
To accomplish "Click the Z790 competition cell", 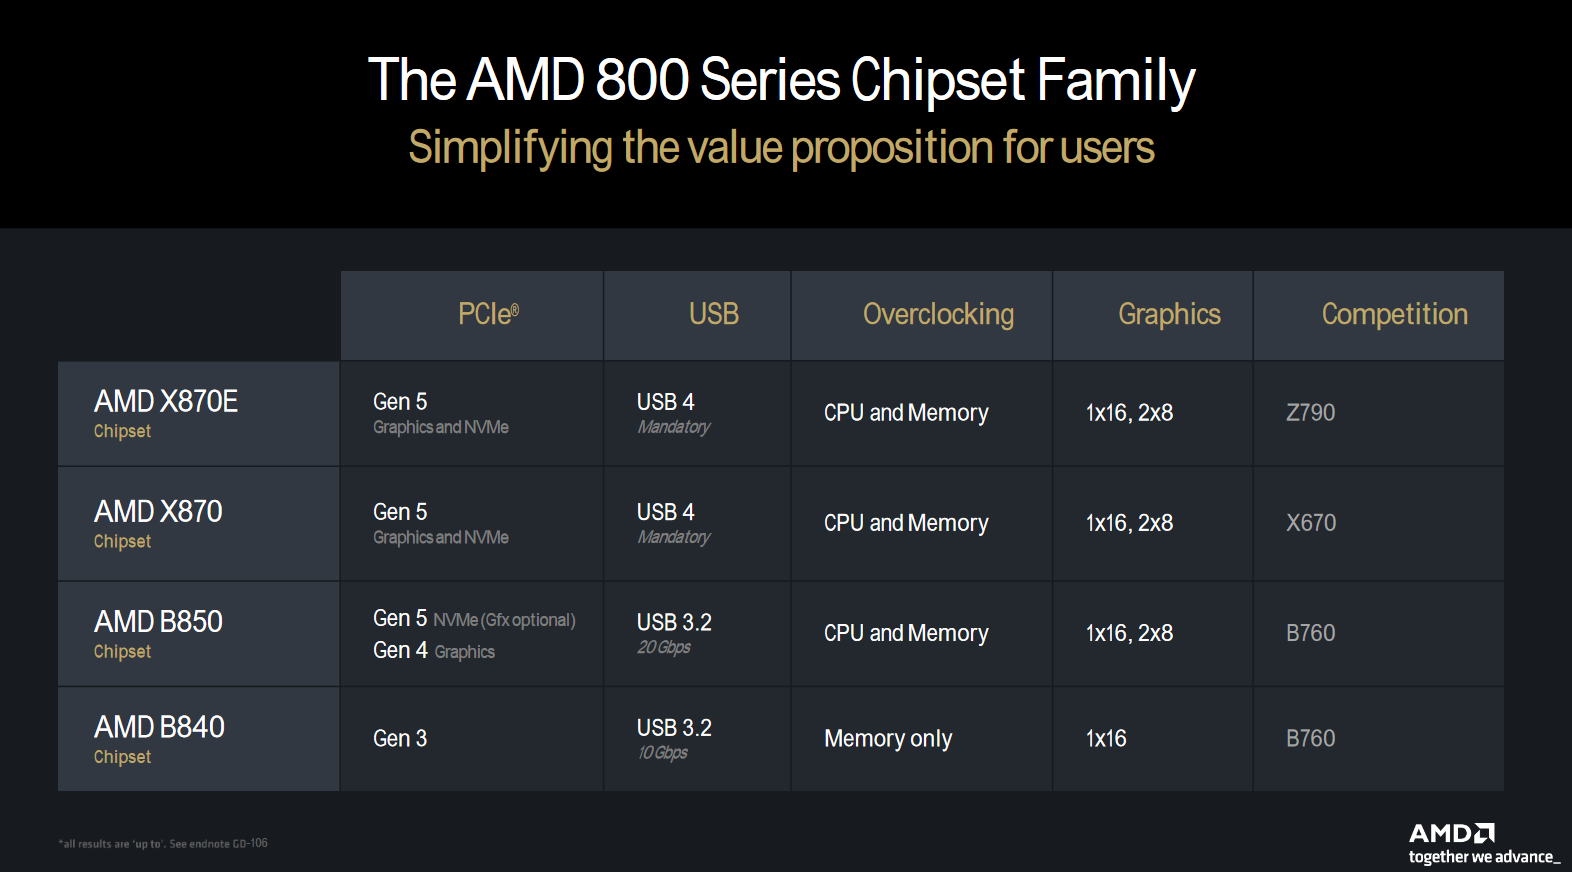I will tap(1310, 413).
